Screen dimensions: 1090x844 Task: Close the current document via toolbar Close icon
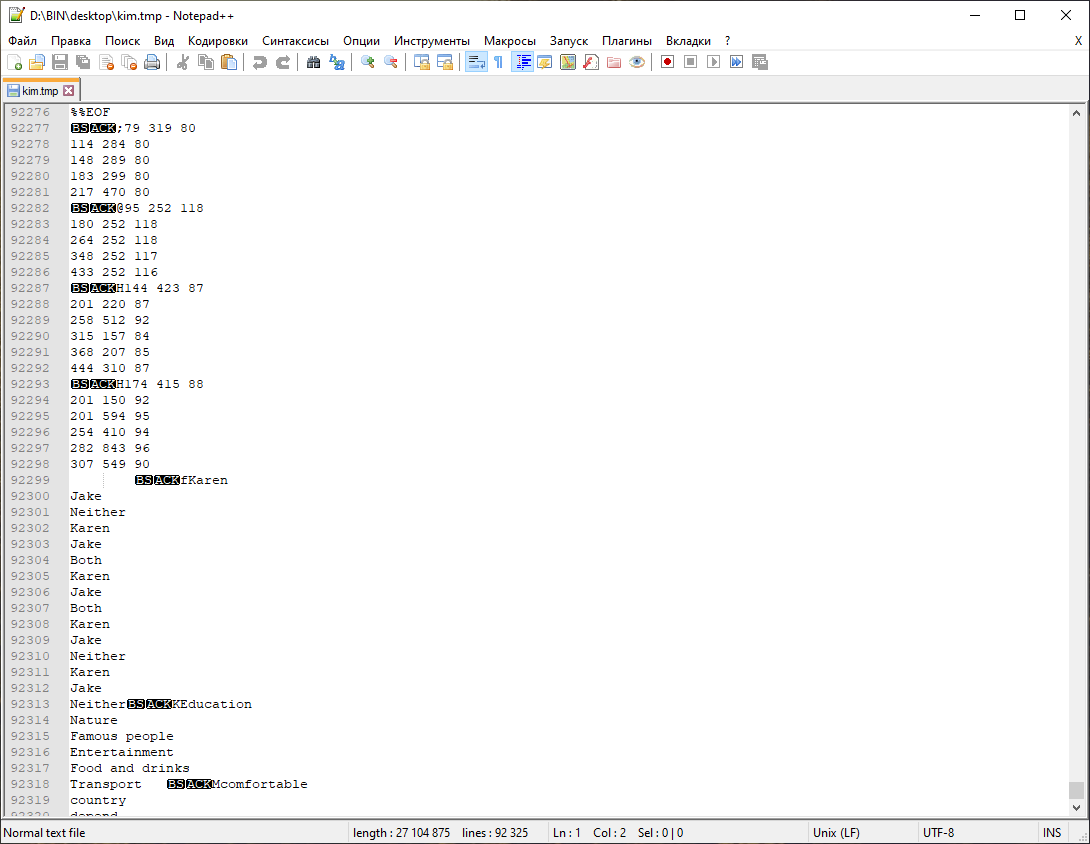(x=106, y=63)
